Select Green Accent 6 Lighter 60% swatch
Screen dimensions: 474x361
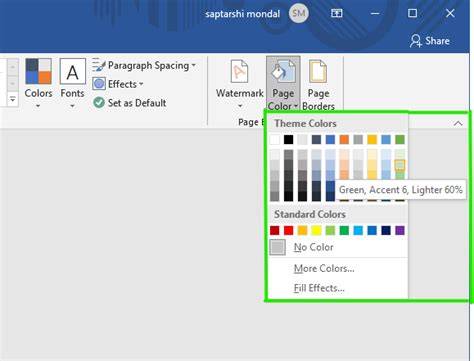pyautogui.click(x=400, y=165)
